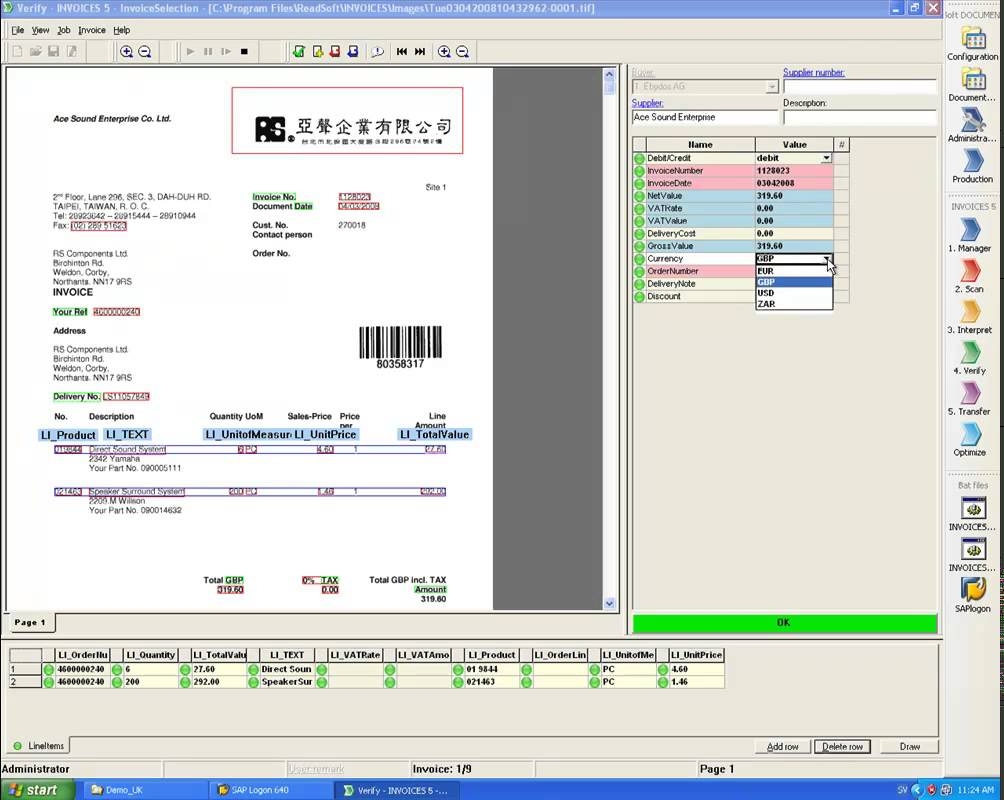Image resolution: width=1004 pixels, height=800 pixels.
Task: Click the LI_Product cell 021463
Action: [492, 682]
